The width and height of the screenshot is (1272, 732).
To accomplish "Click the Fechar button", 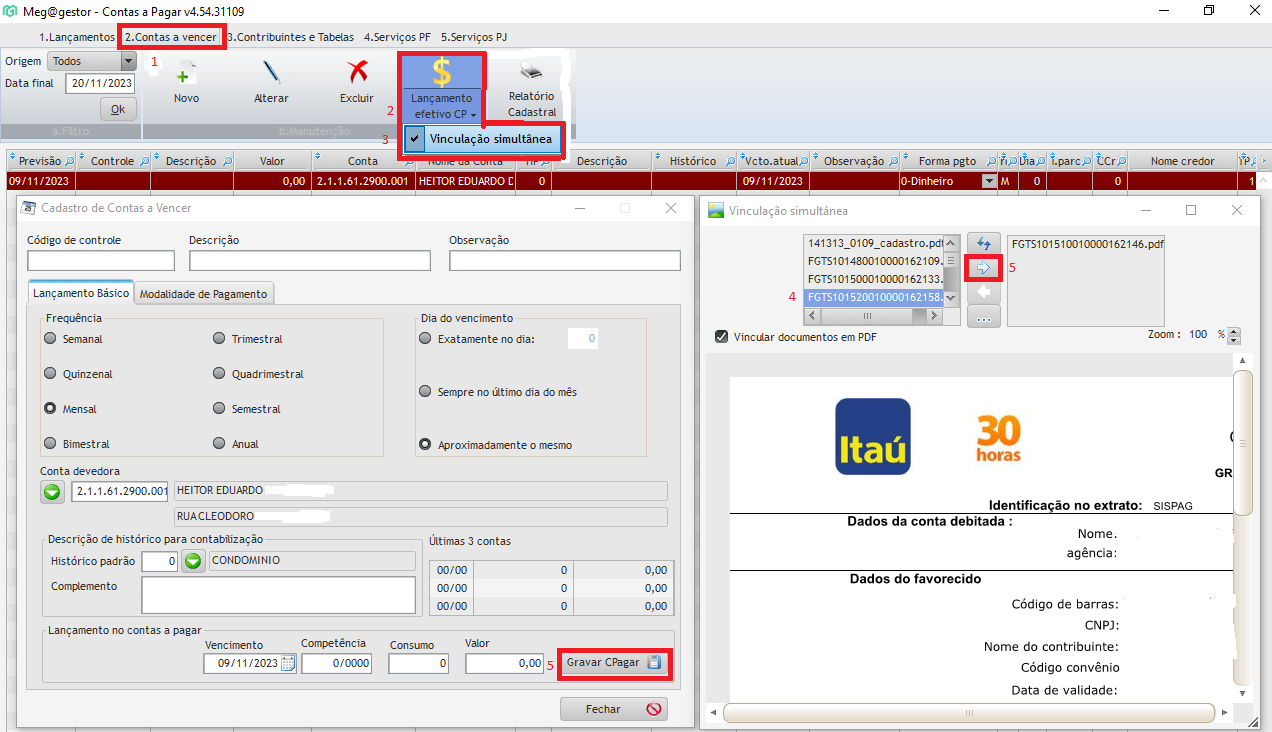I will (613, 709).
